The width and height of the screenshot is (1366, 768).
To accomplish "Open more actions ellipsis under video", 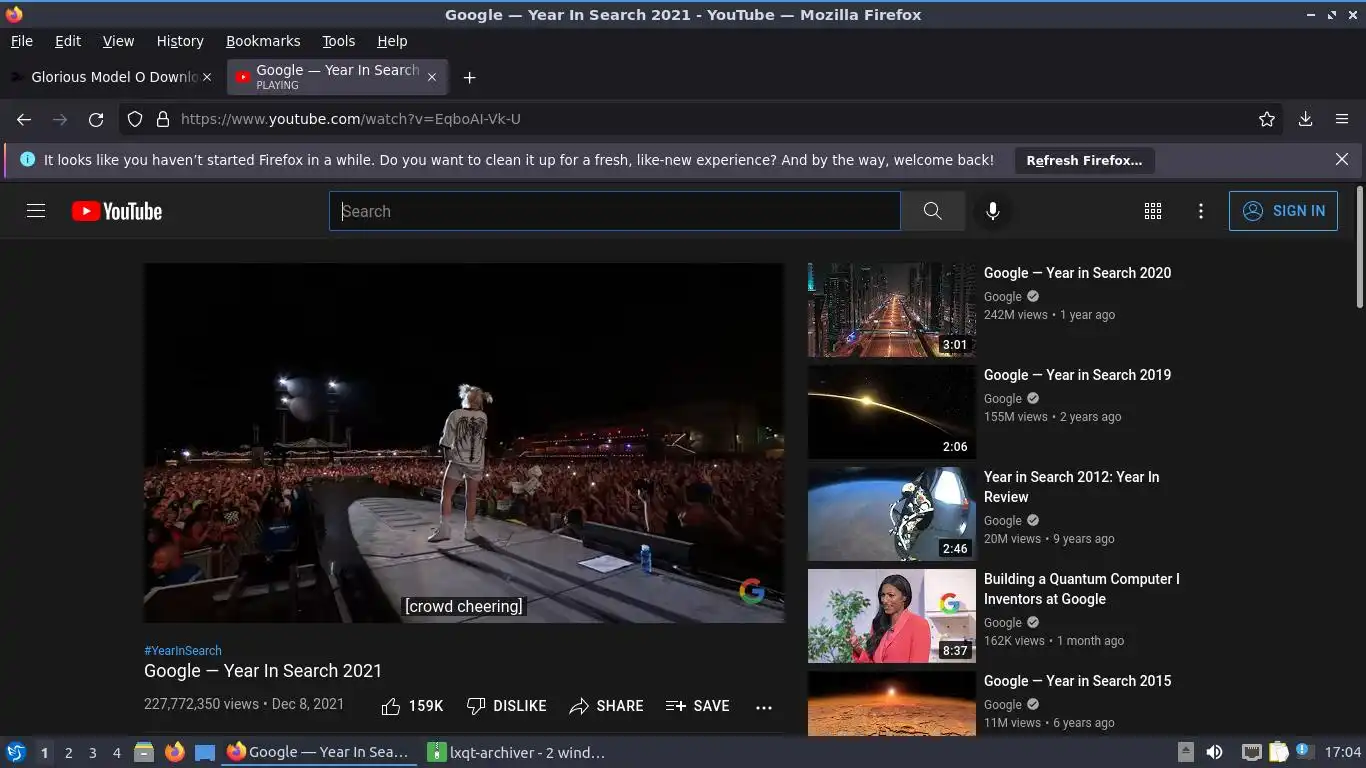I will click(x=764, y=707).
